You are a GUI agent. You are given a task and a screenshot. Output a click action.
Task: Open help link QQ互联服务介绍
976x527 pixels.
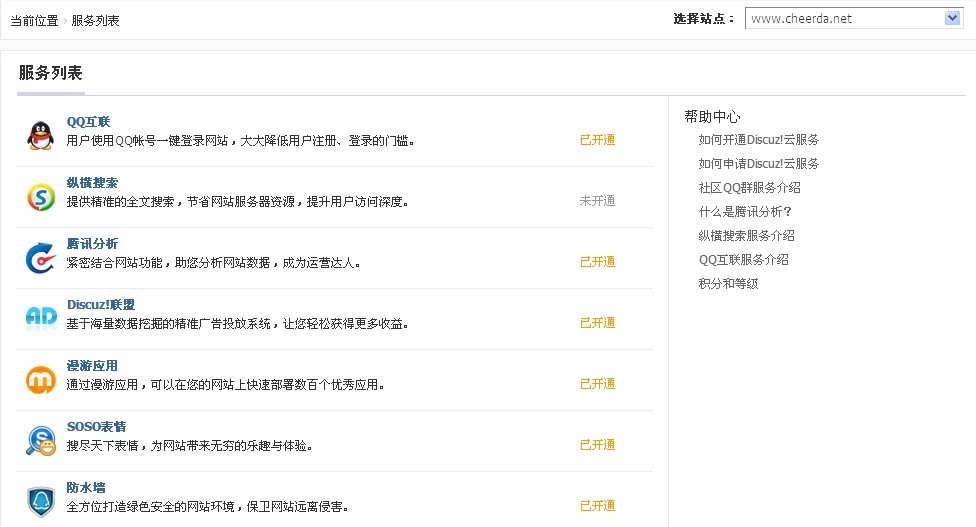pos(744,260)
